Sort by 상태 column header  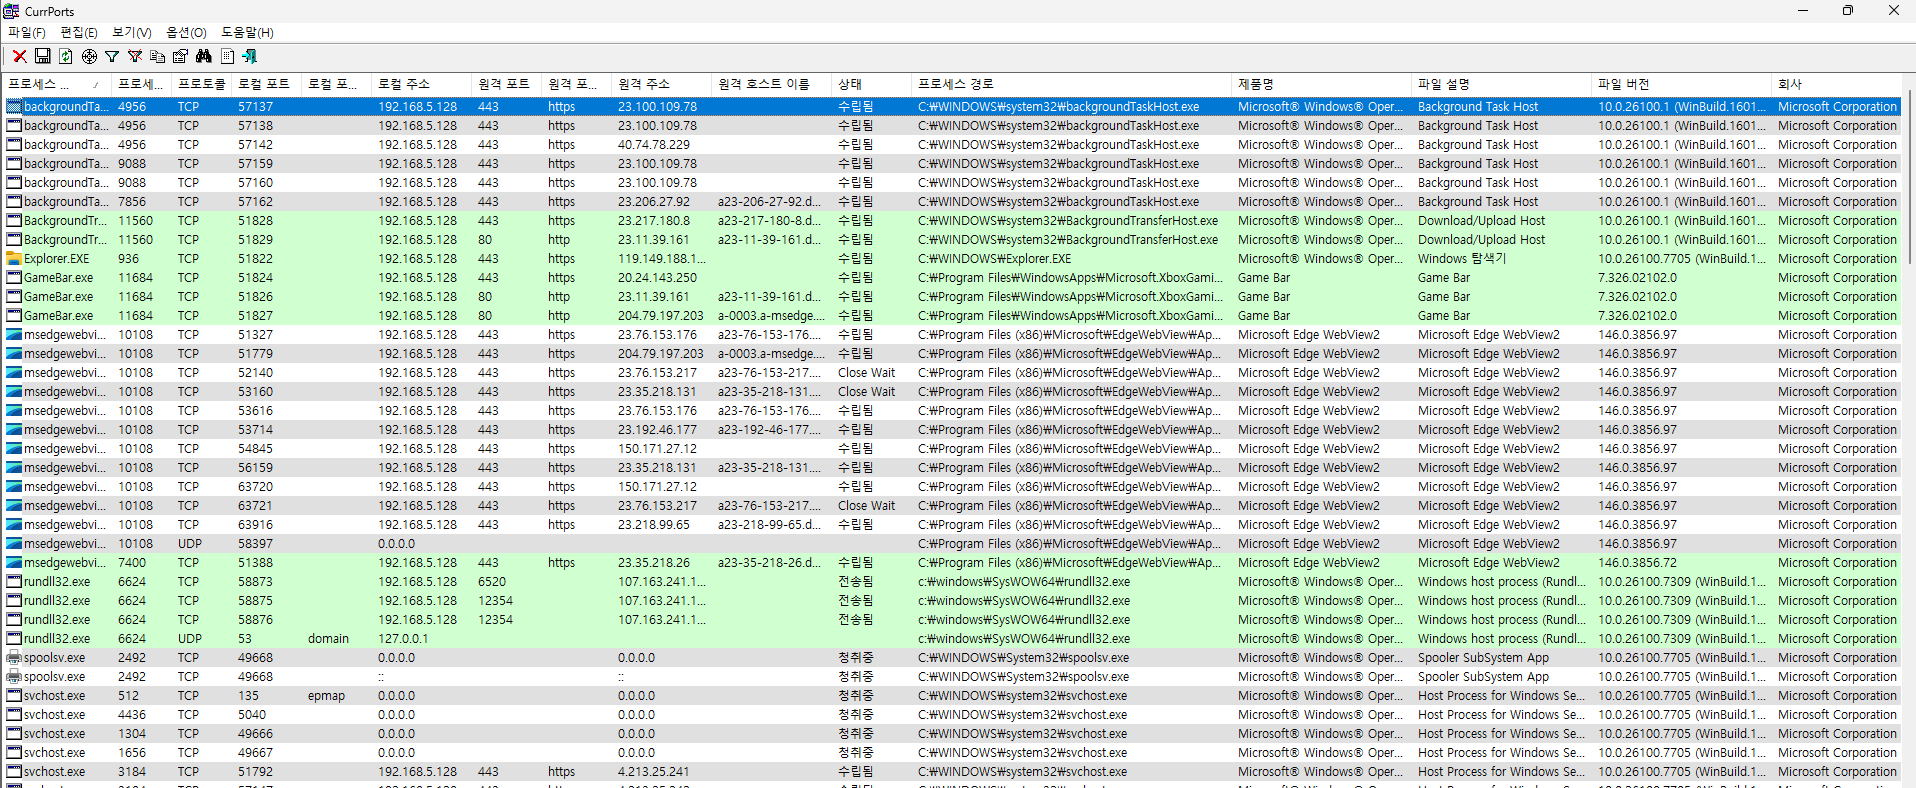coord(871,84)
